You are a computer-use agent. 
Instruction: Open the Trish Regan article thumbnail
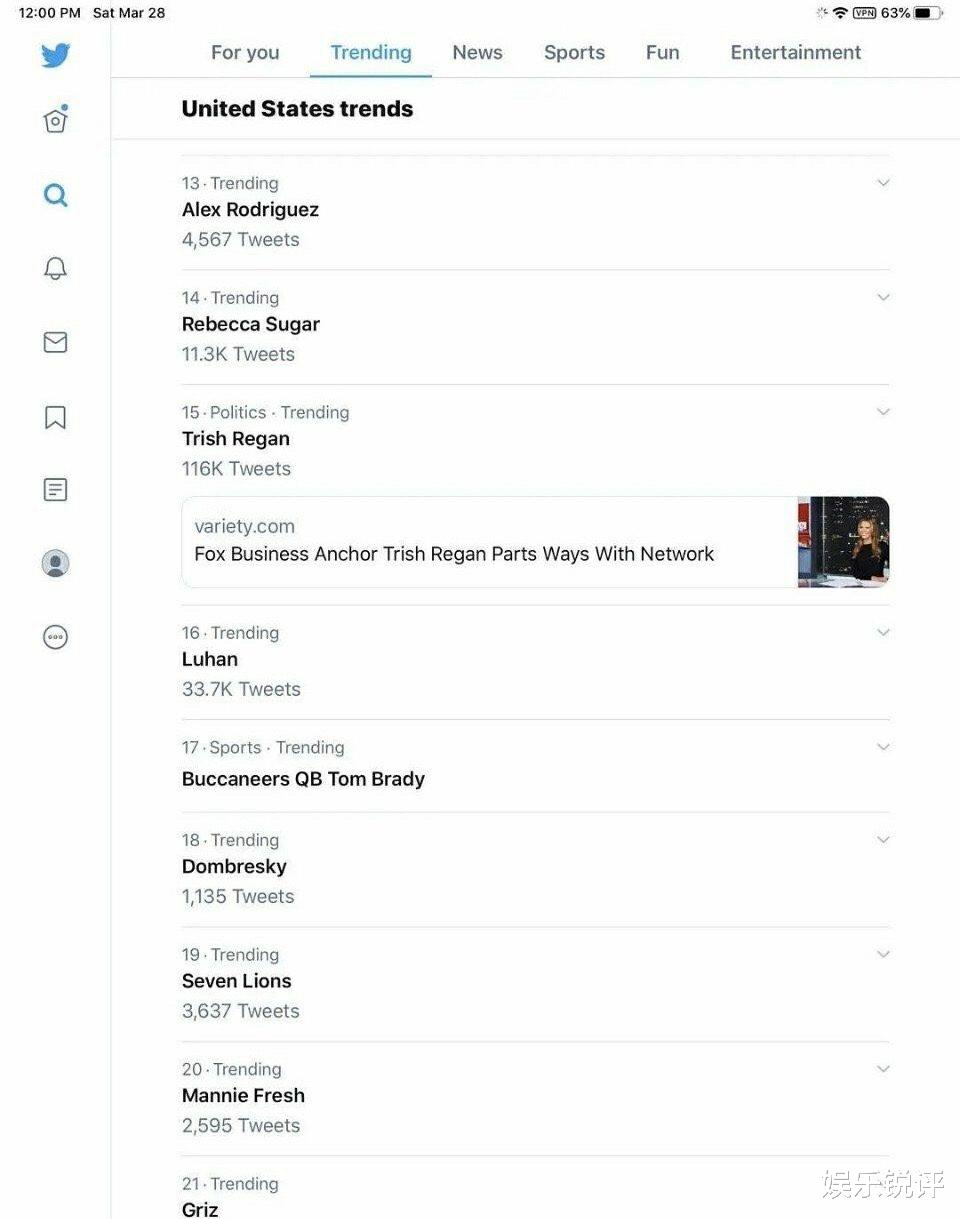(x=843, y=542)
